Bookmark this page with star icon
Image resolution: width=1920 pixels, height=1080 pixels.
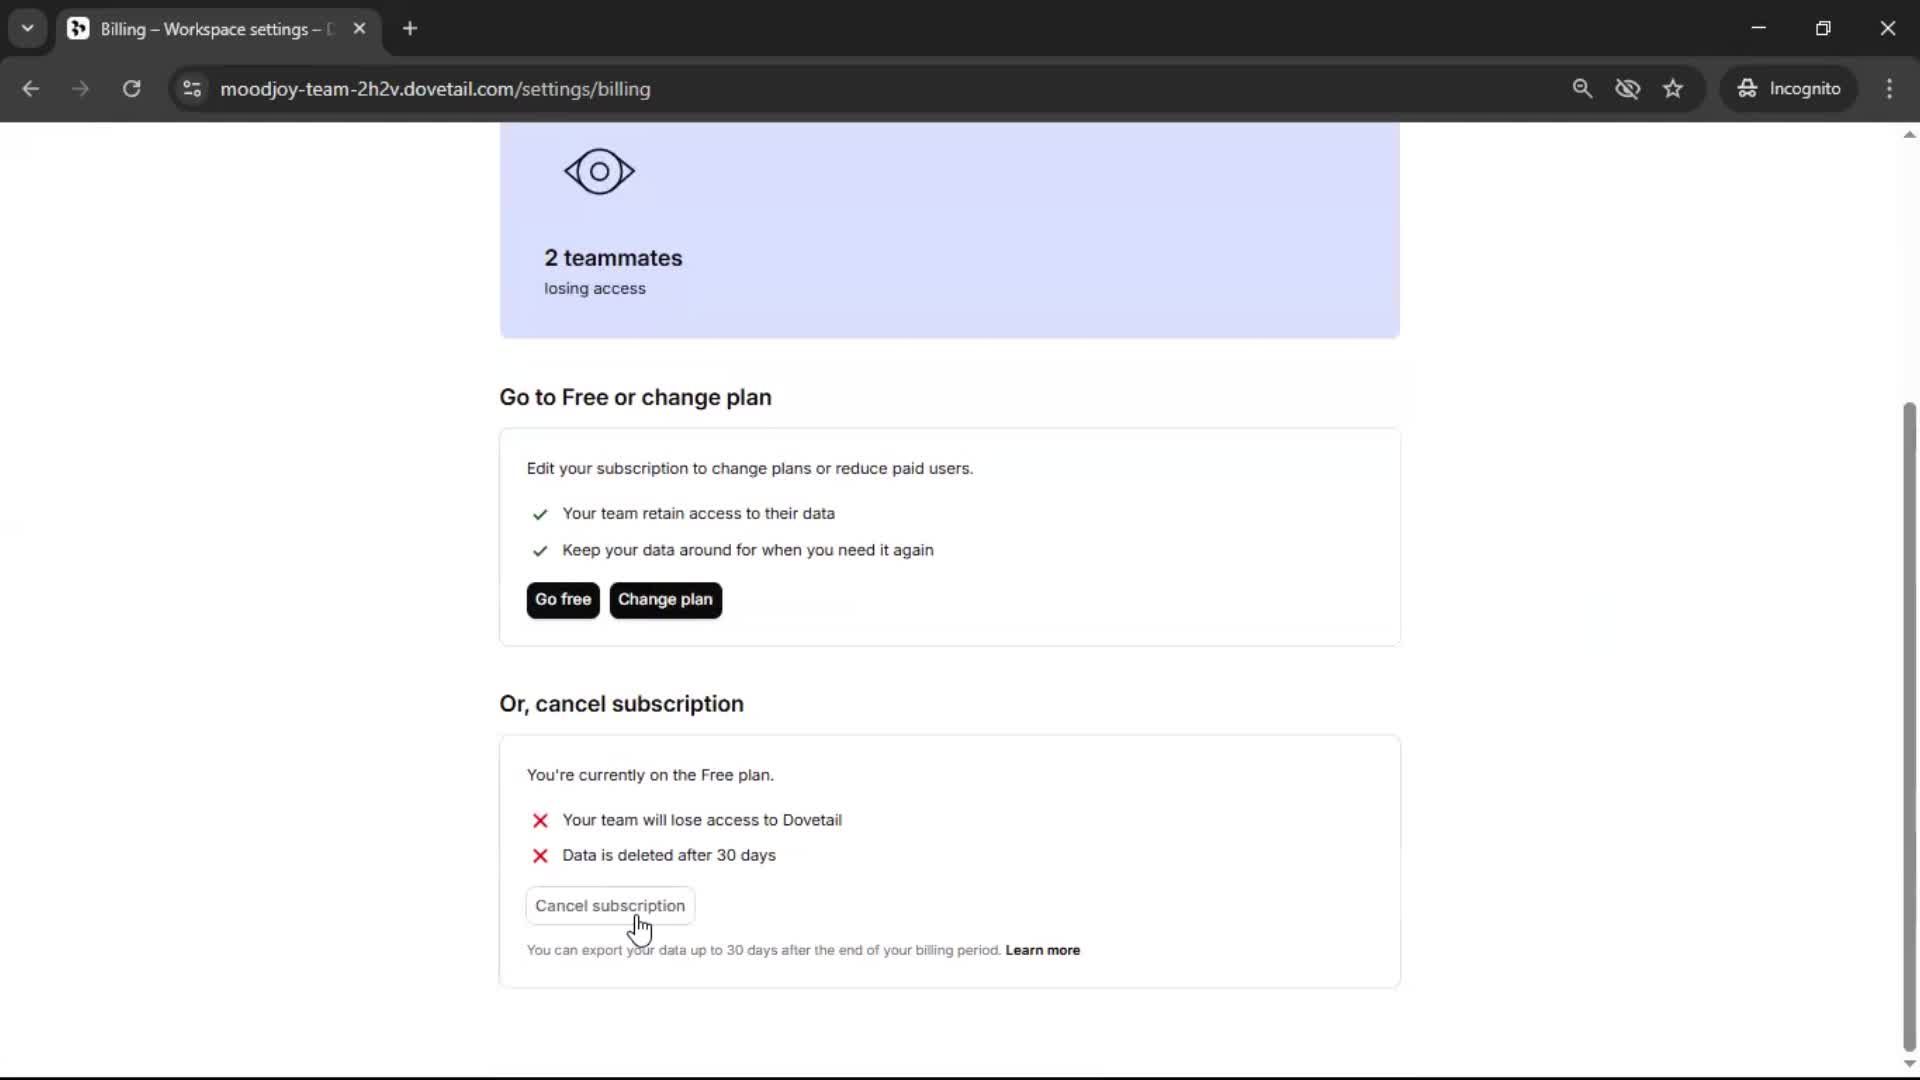(x=1673, y=89)
